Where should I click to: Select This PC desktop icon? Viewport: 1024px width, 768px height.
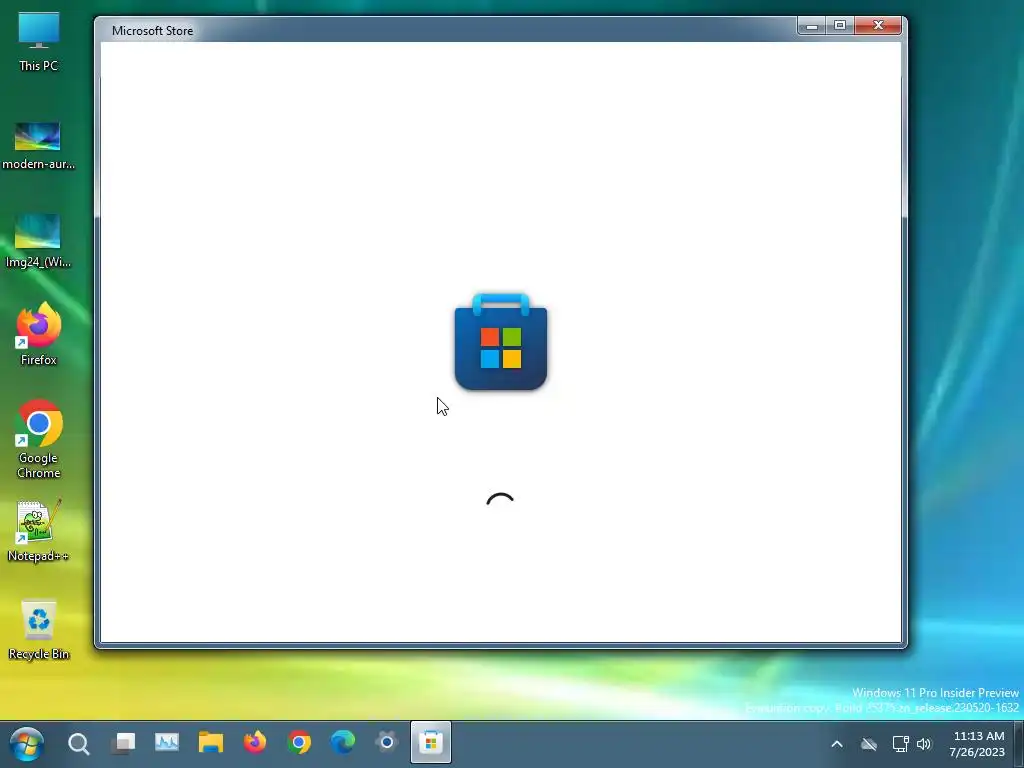coord(39,42)
